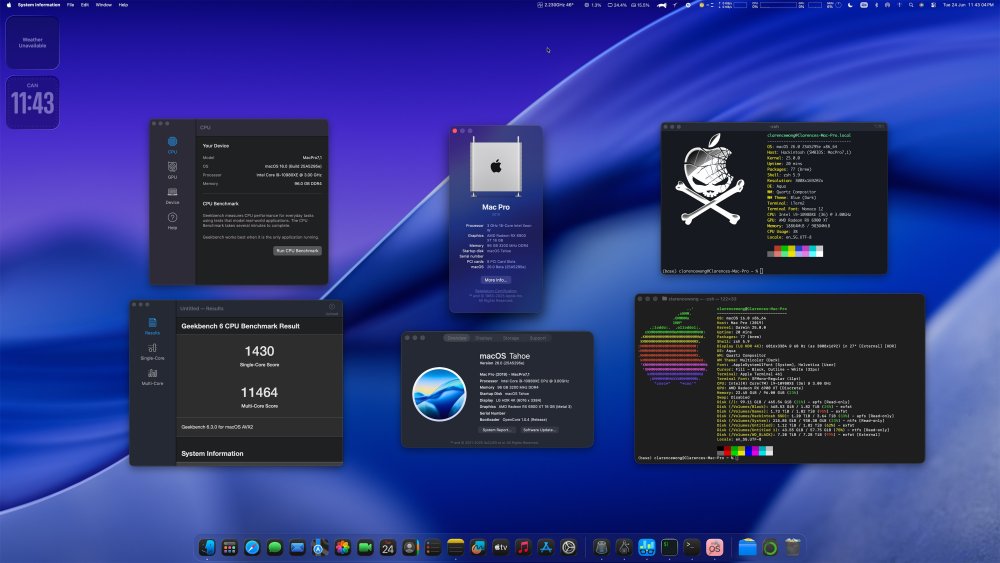The image size is (1000, 563).
Task: Open the blue folder stack in Dock
Action: tap(747, 547)
